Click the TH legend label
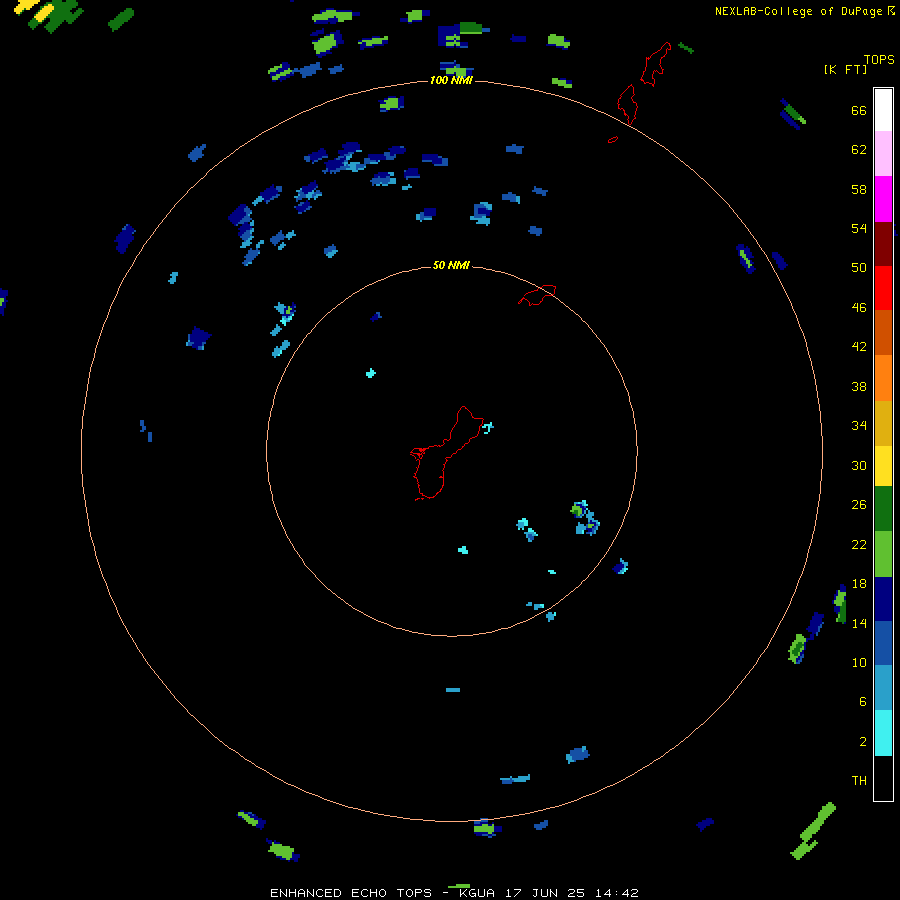The width and height of the screenshot is (900, 900). [859, 780]
